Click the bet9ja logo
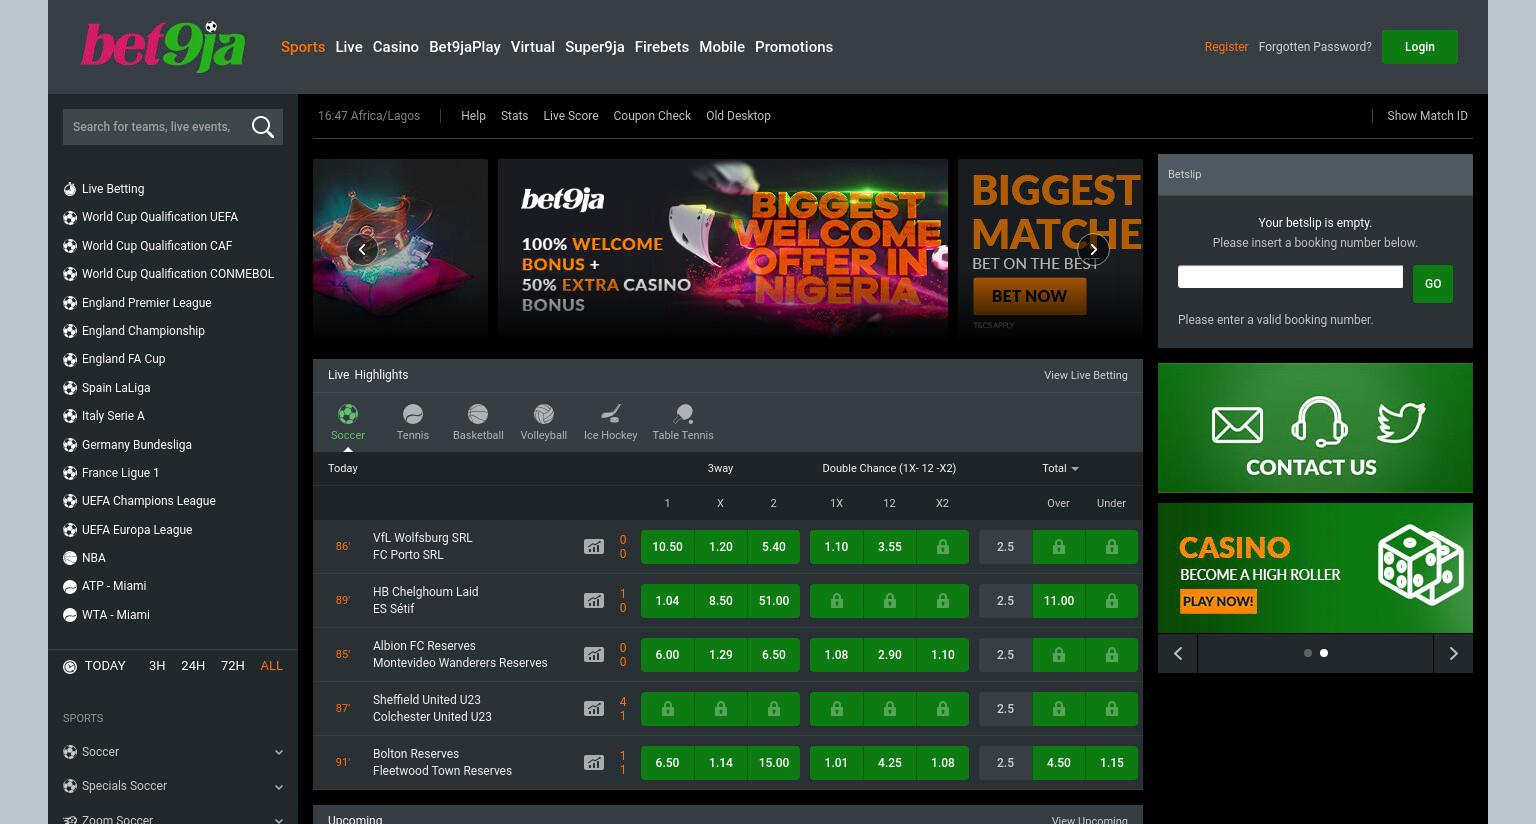The width and height of the screenshot is (1536, 824). click(x=163, y=46)
